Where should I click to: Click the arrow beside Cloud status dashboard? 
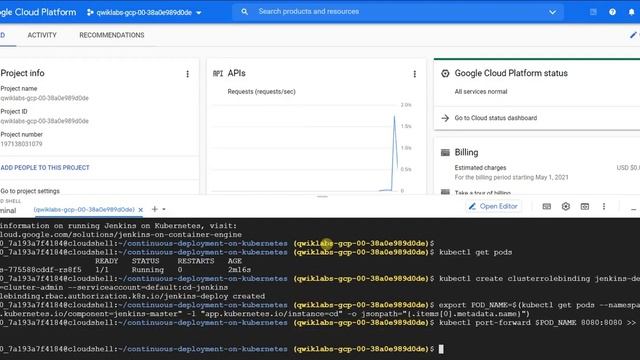pos(445,118)
